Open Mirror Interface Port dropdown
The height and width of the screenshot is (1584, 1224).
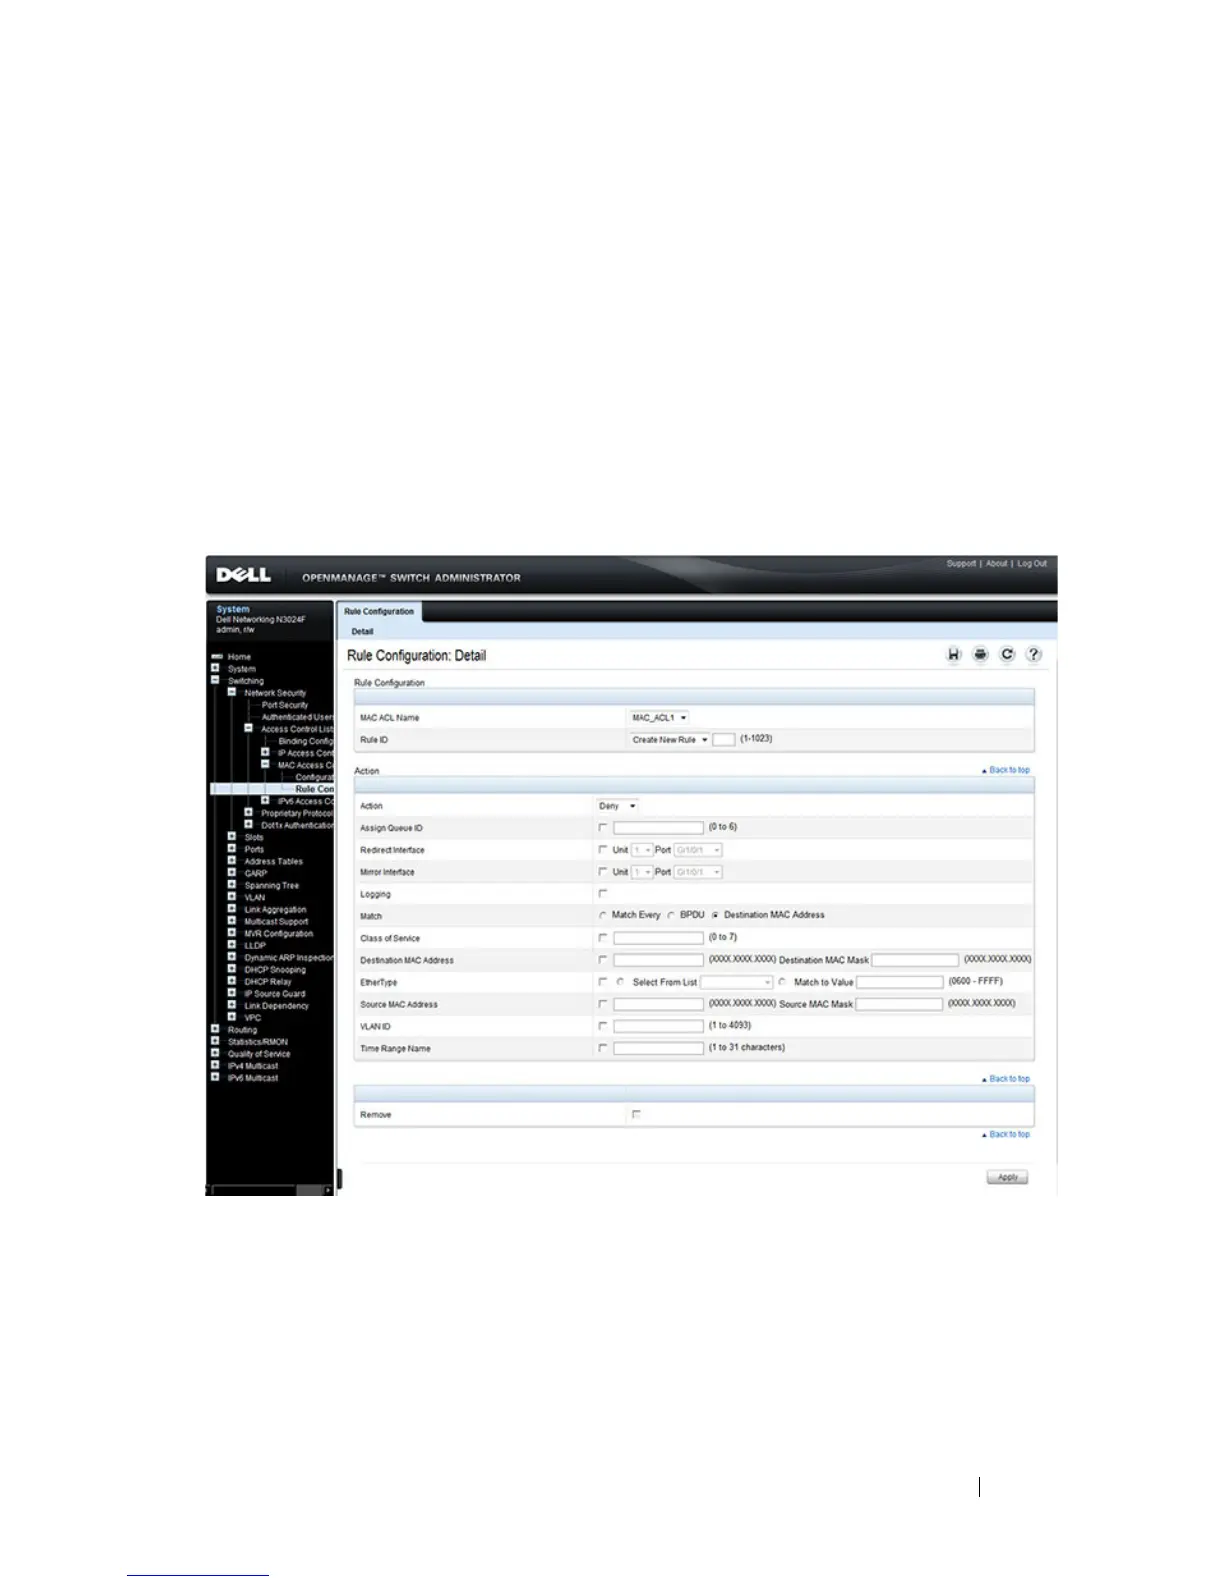698,872
